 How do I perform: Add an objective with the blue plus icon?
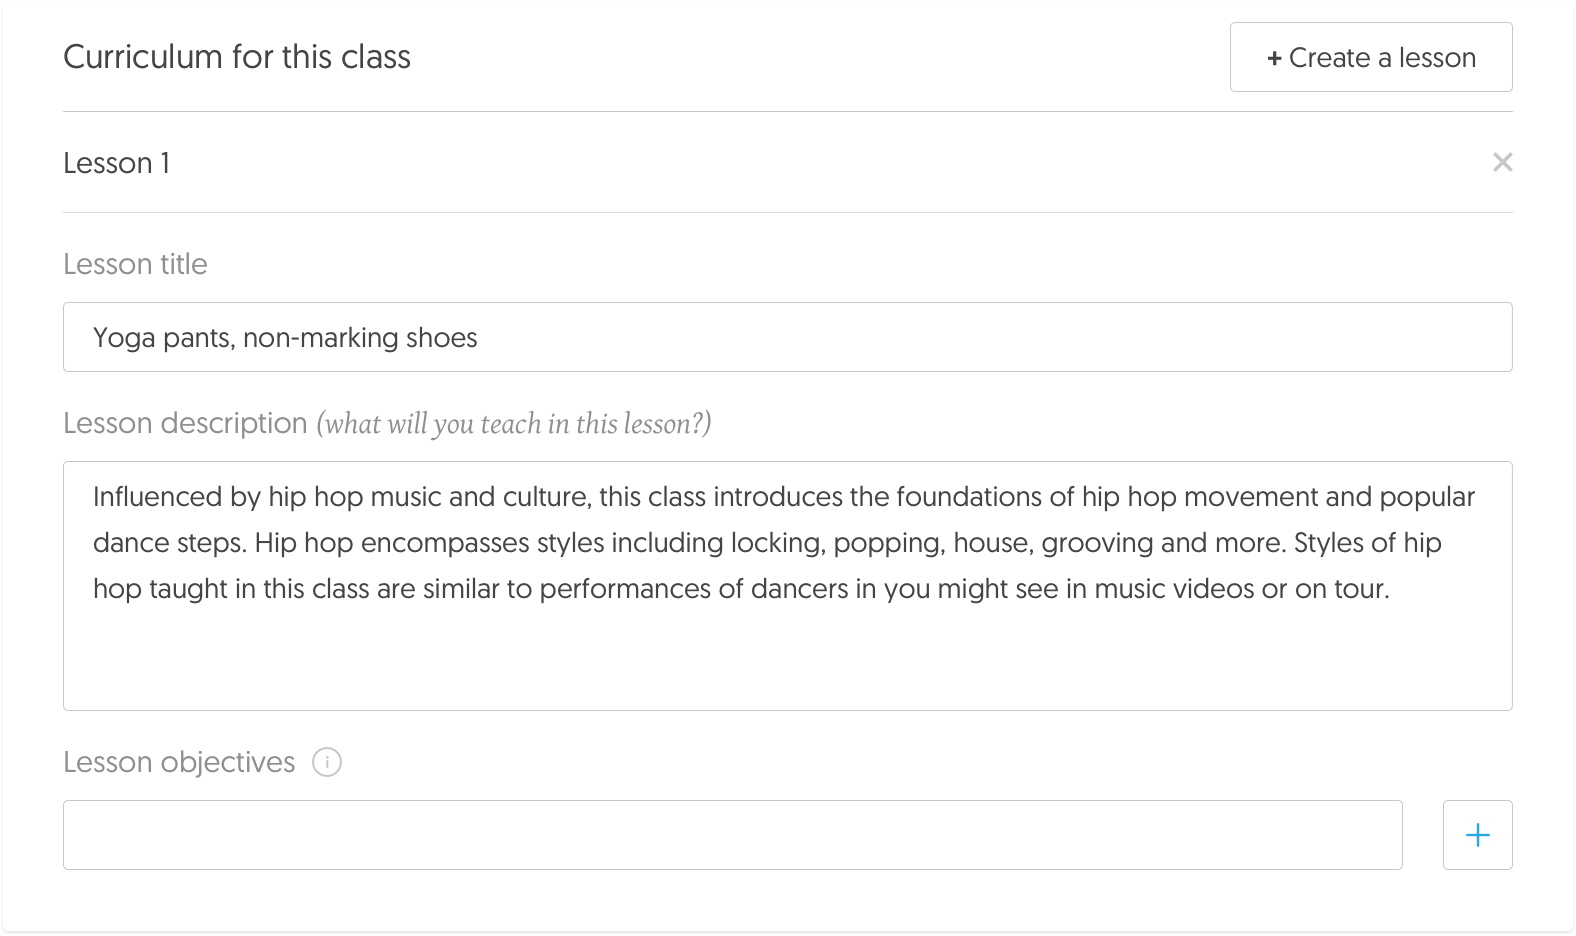coord(1478,835)
